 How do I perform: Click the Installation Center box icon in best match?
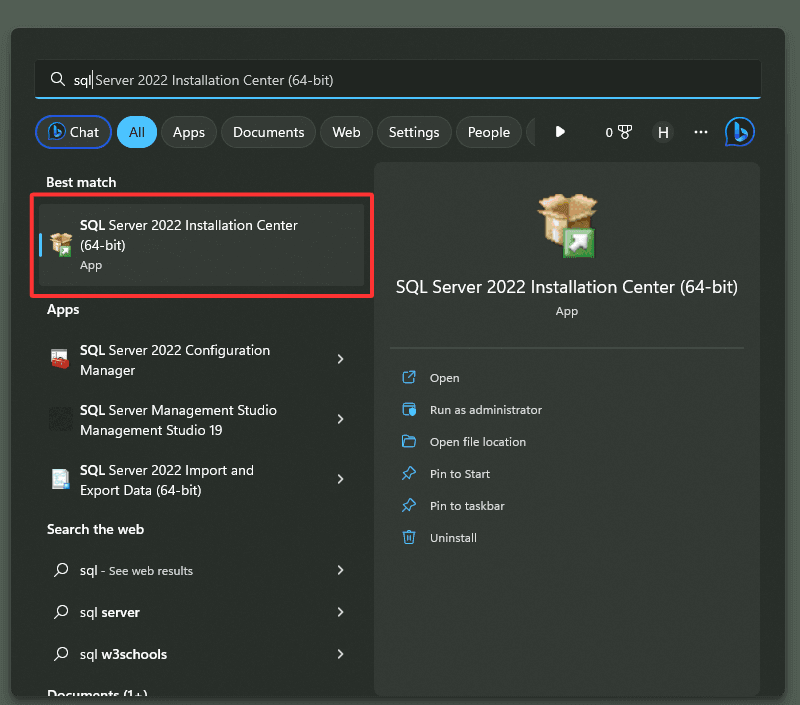[61, 244]
